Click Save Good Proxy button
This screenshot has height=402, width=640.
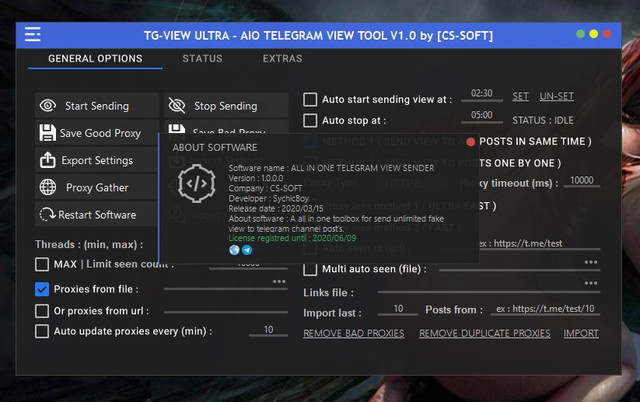[x=97, y=133]
